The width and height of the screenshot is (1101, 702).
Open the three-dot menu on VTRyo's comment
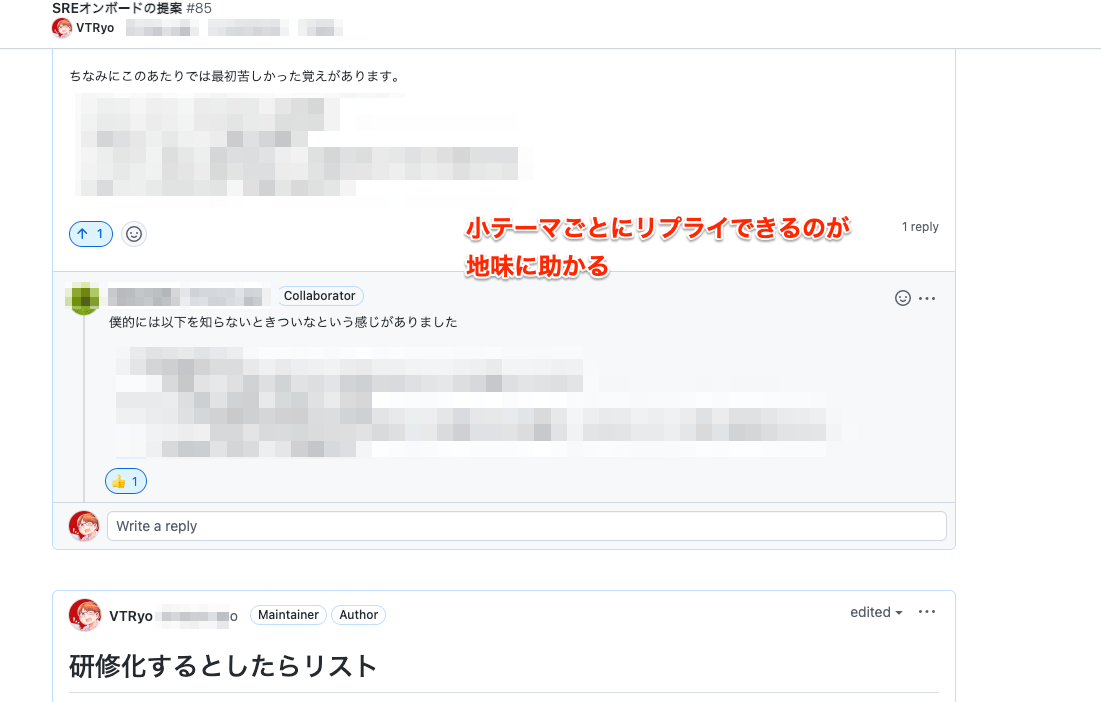click(x=927, y=612)
